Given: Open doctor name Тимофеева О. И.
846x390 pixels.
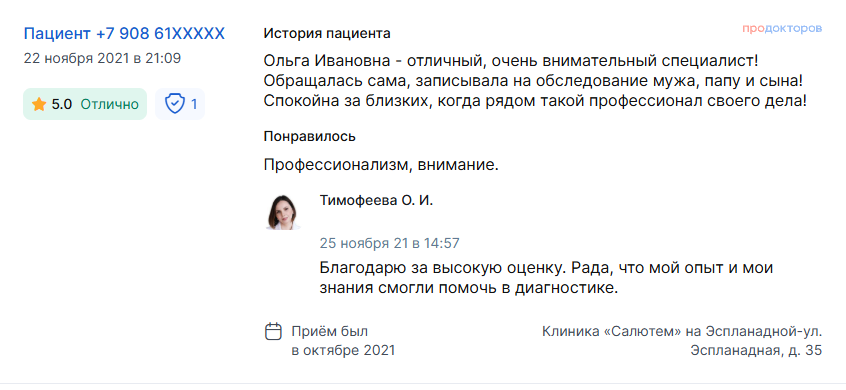Looking at the screenshot, I should click(376, 201).
